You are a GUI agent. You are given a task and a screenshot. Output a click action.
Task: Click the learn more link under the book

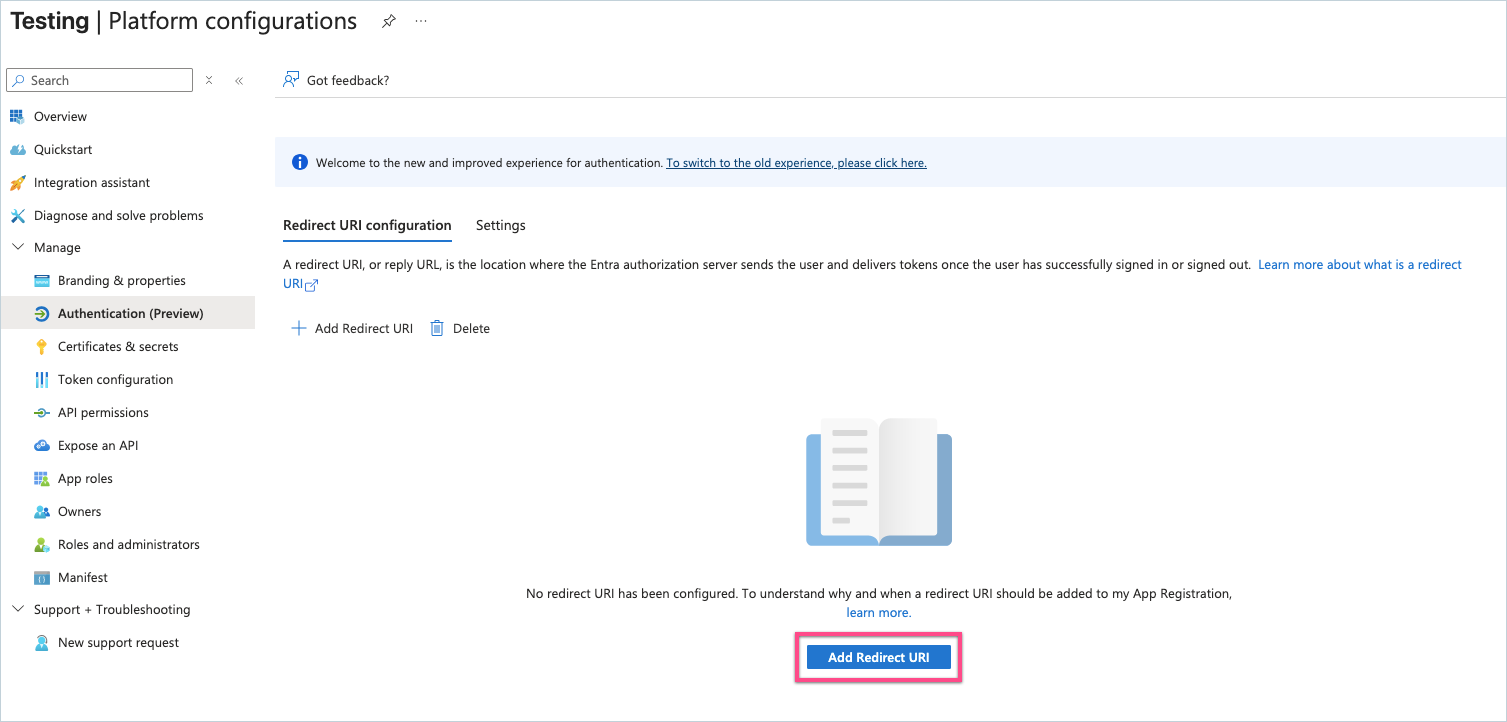point(879,612)
